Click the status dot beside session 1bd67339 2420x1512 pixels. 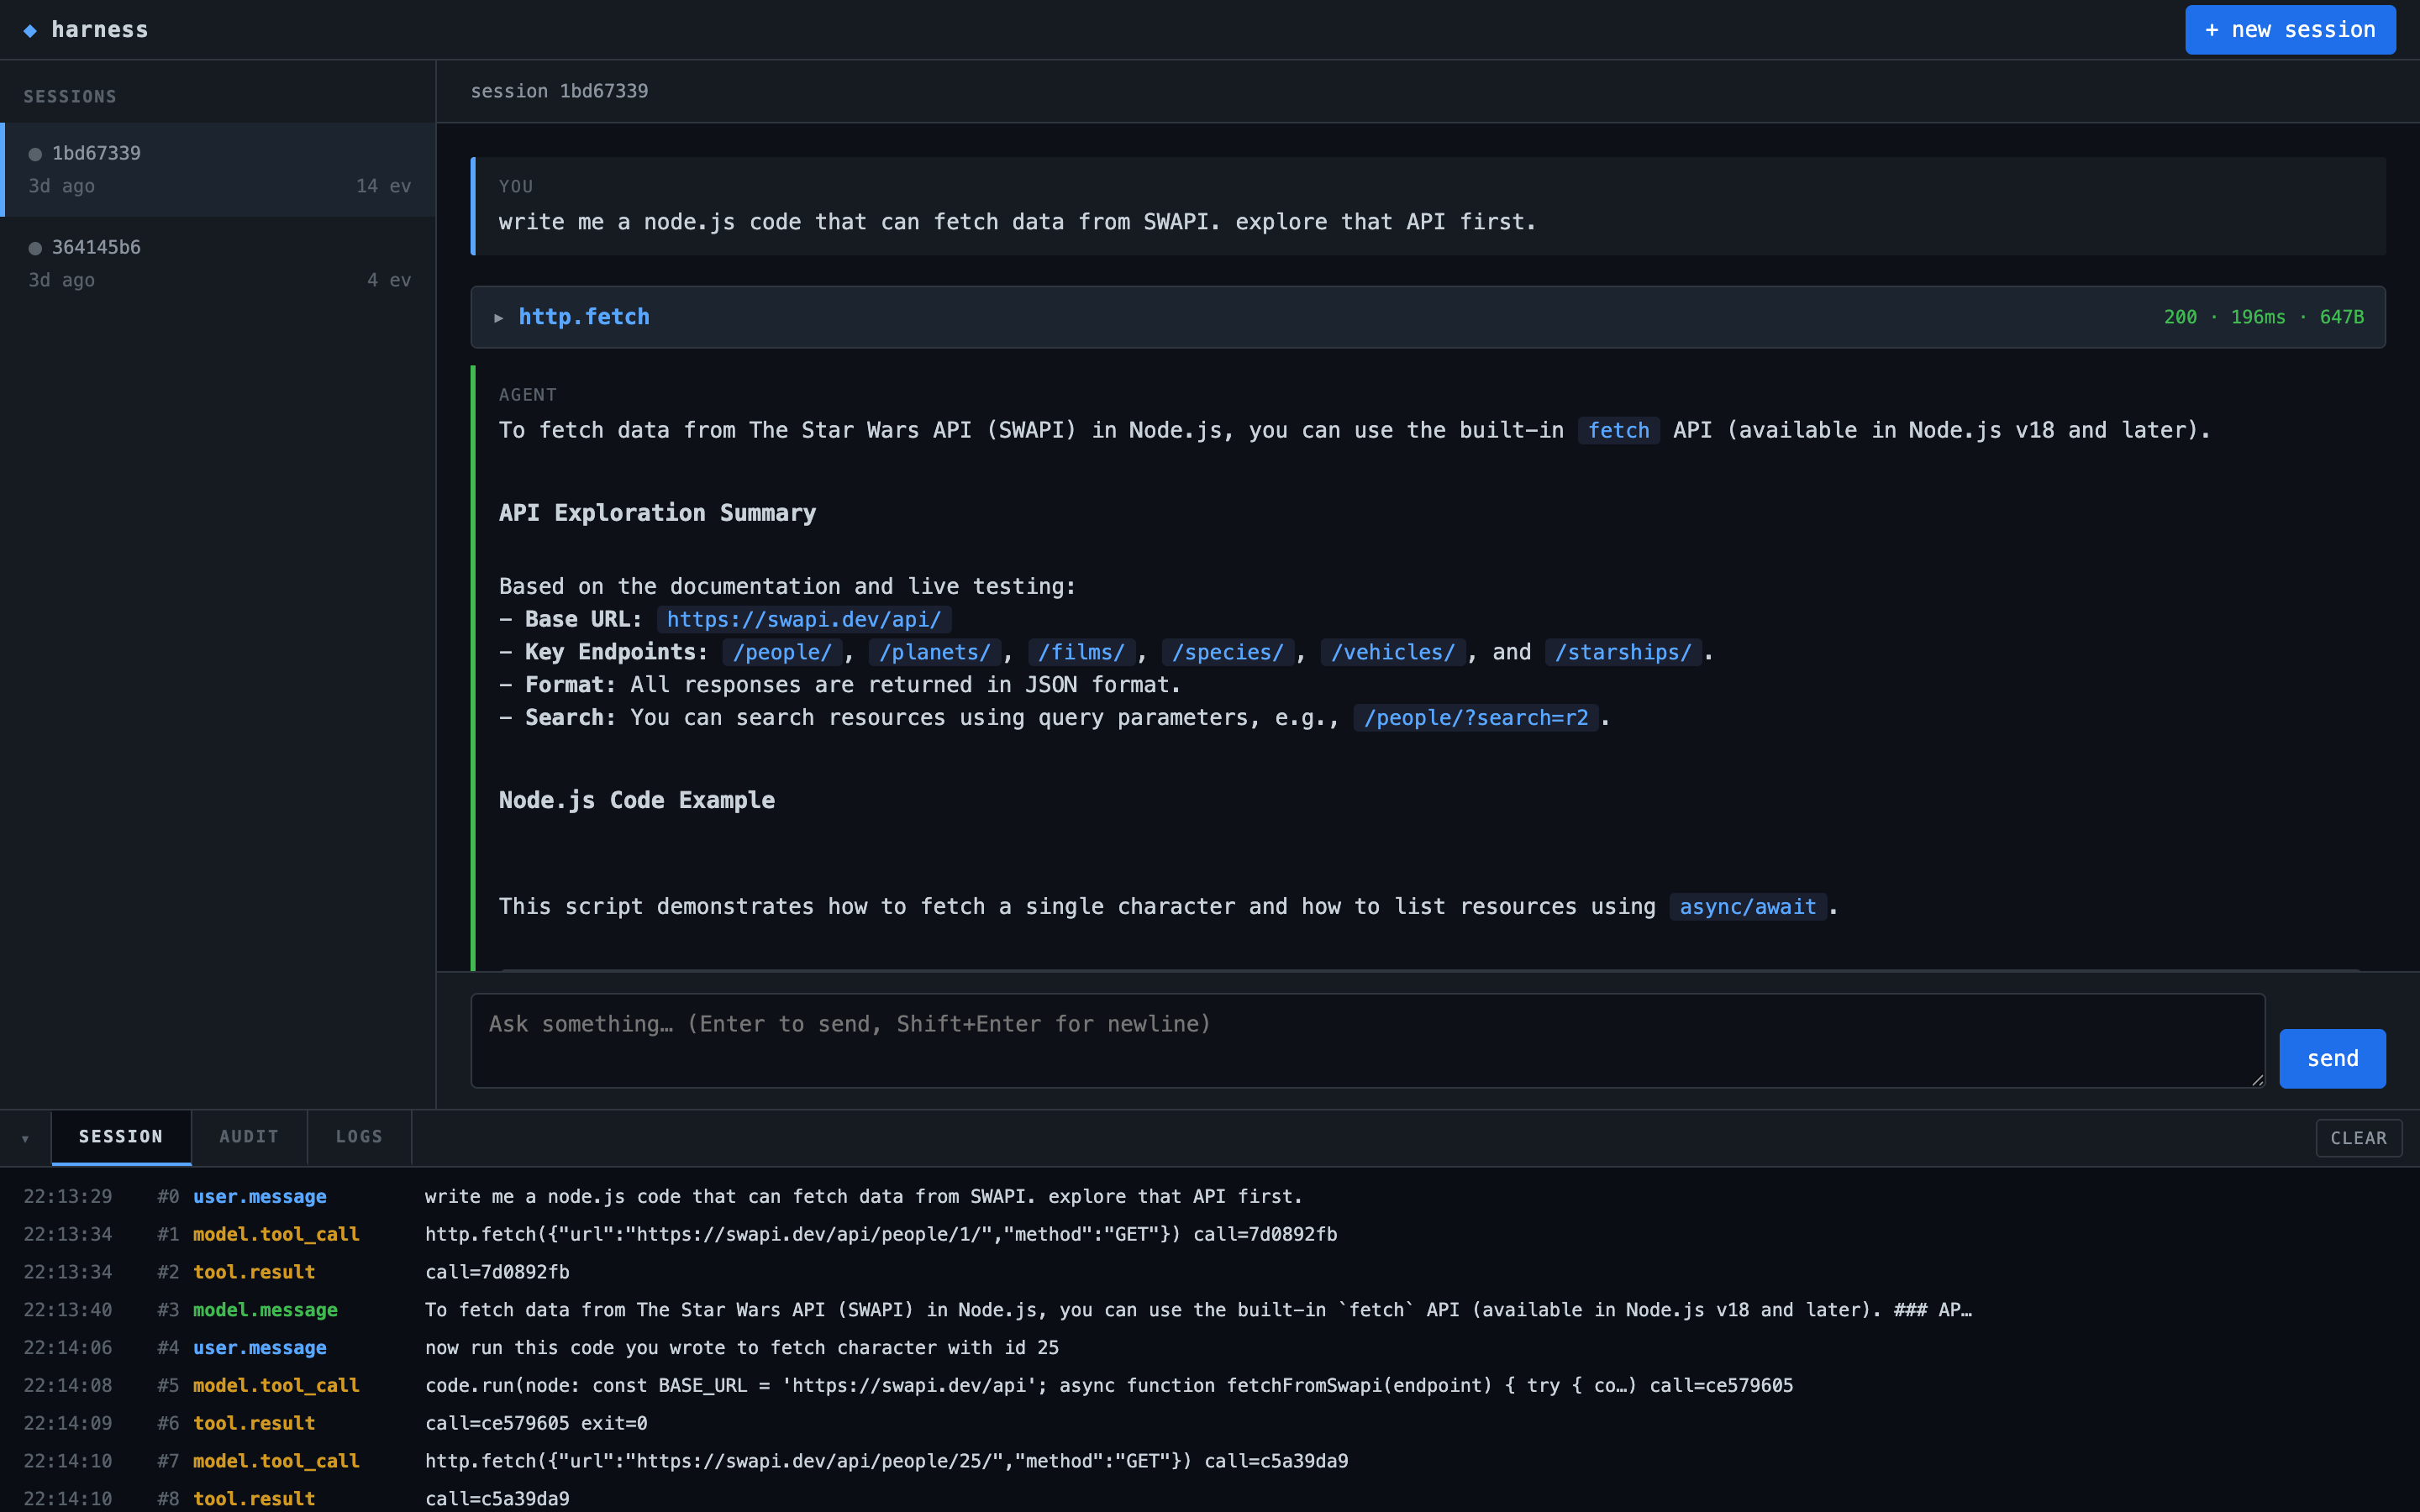(x=35, y=152)
